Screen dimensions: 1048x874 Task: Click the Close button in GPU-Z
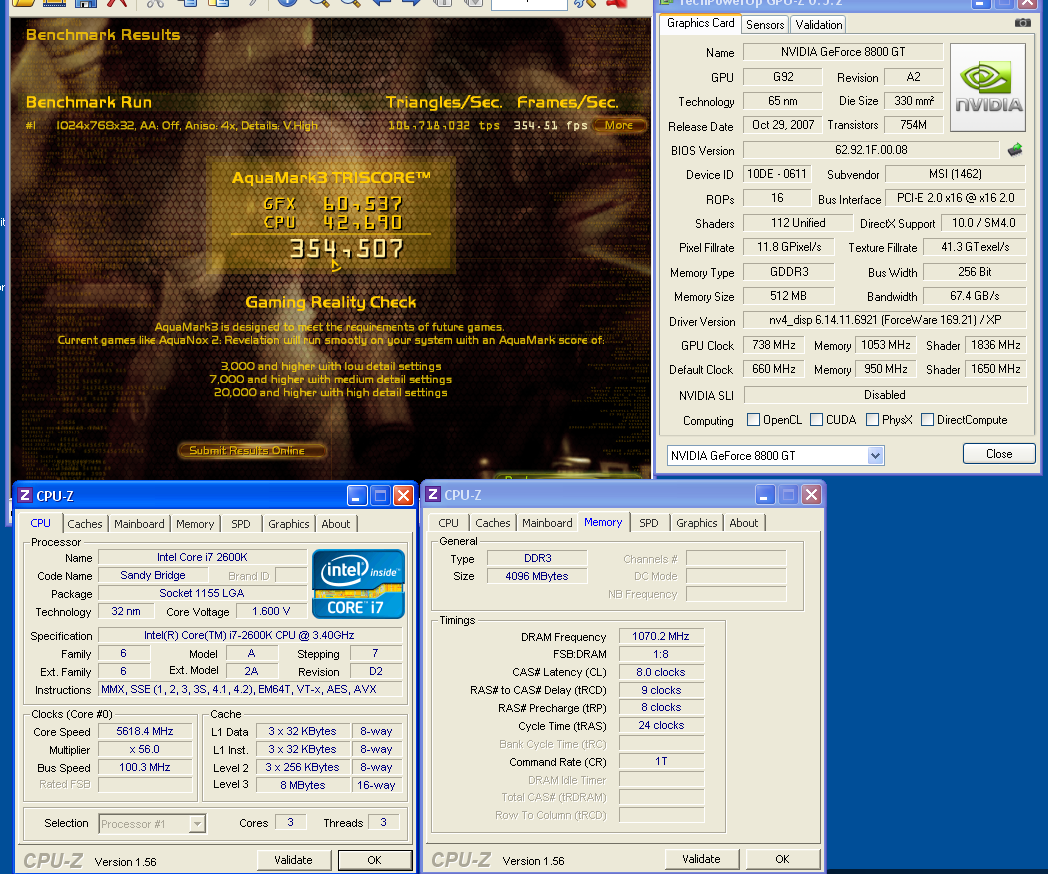pos(999,454)
